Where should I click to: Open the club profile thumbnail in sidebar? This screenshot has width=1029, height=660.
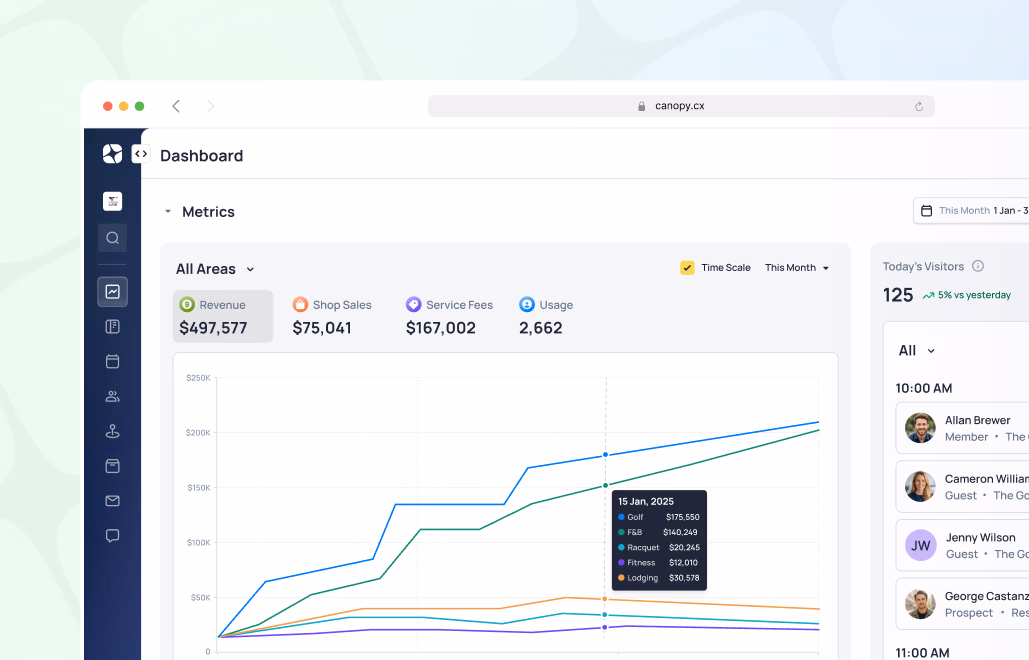(112, 201)
